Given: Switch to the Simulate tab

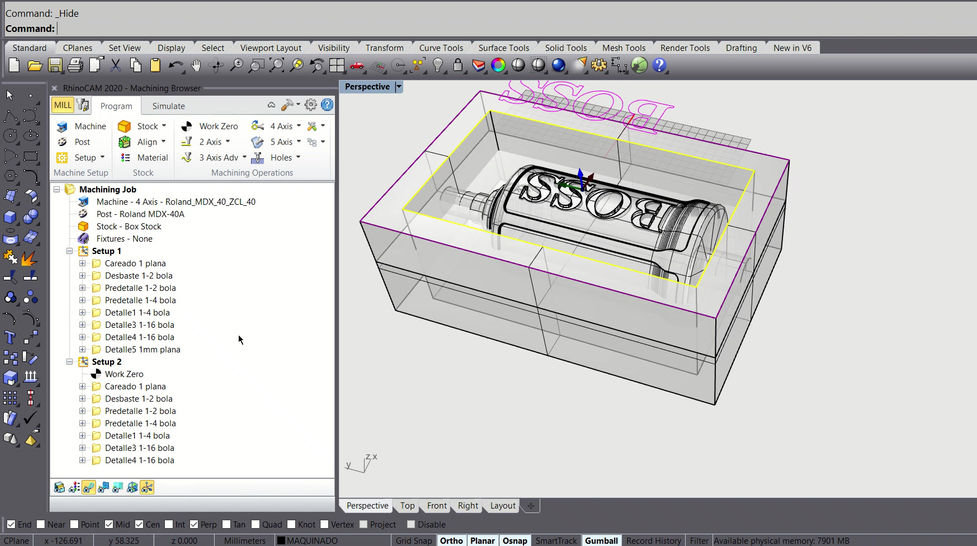Looking at the screenshot, I should coord(168,106).
